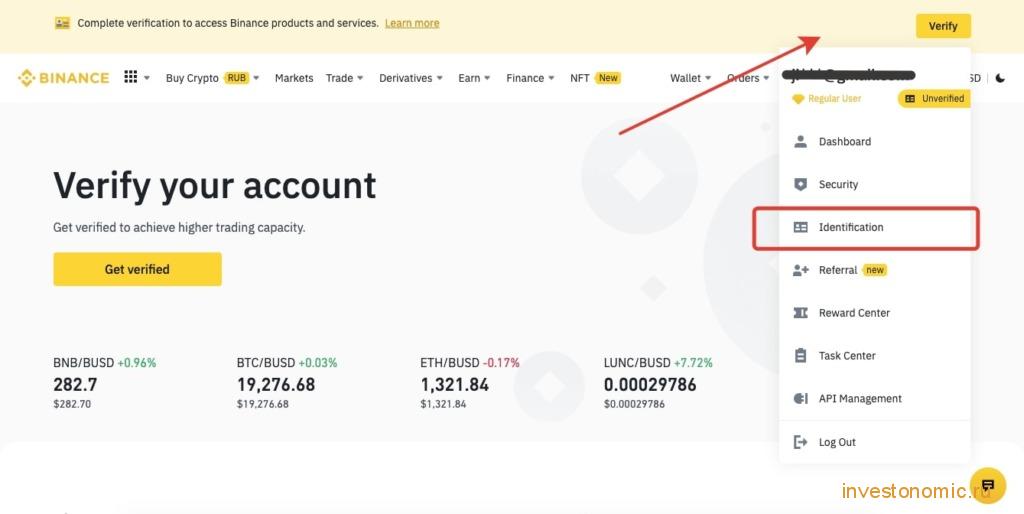This screenshot has width=1024, height=514.
Task: Click the 0.00029786 LUNC price value
Action: (650, 384)
